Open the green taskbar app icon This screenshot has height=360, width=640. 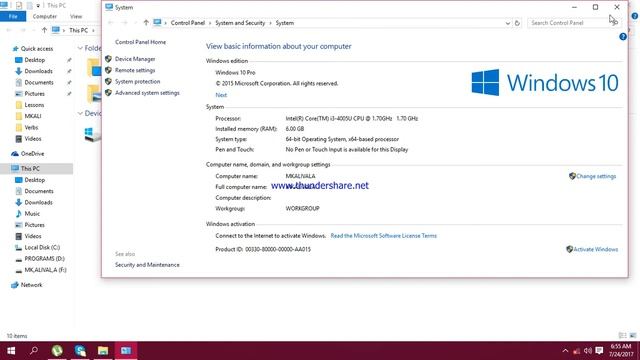click(57, 351)
